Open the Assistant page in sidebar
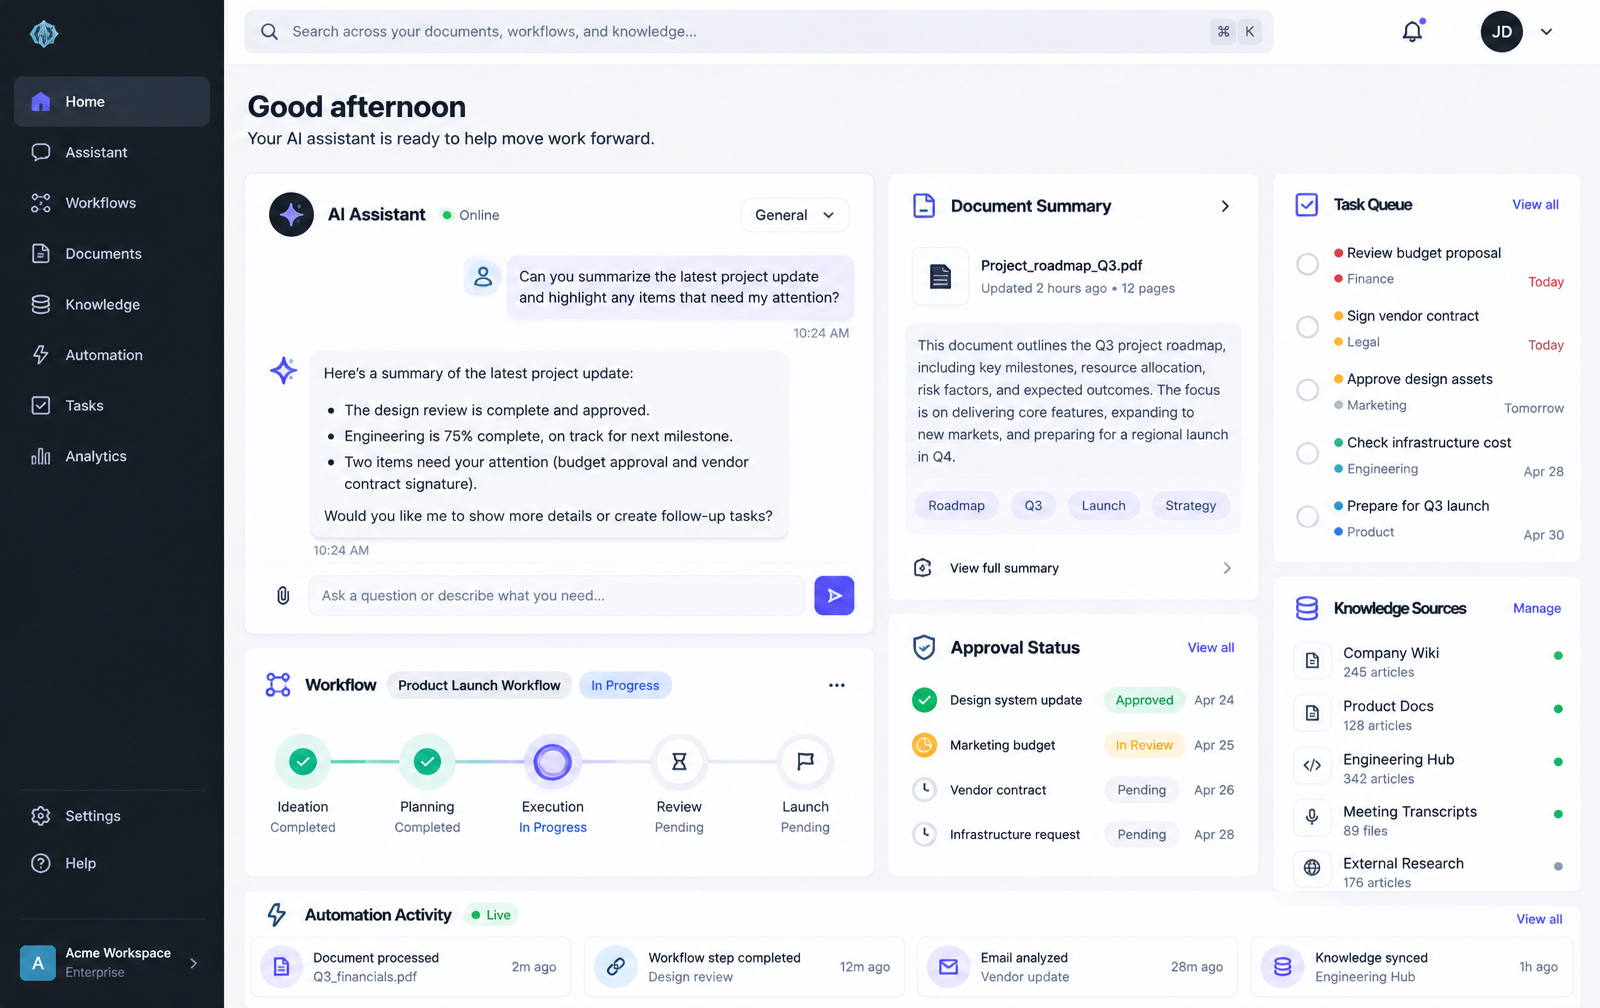1600x1008 pixels. tap(112, 152)
